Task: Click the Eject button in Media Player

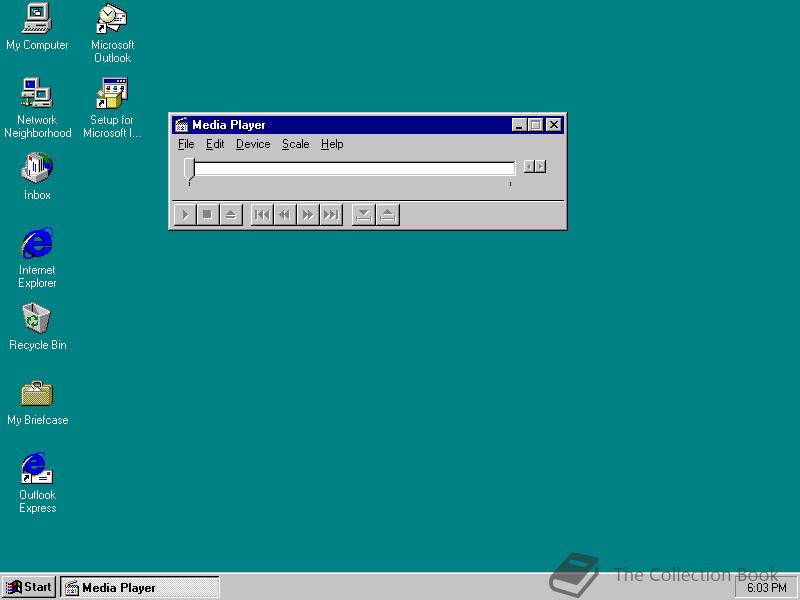Action: point(231,215)
